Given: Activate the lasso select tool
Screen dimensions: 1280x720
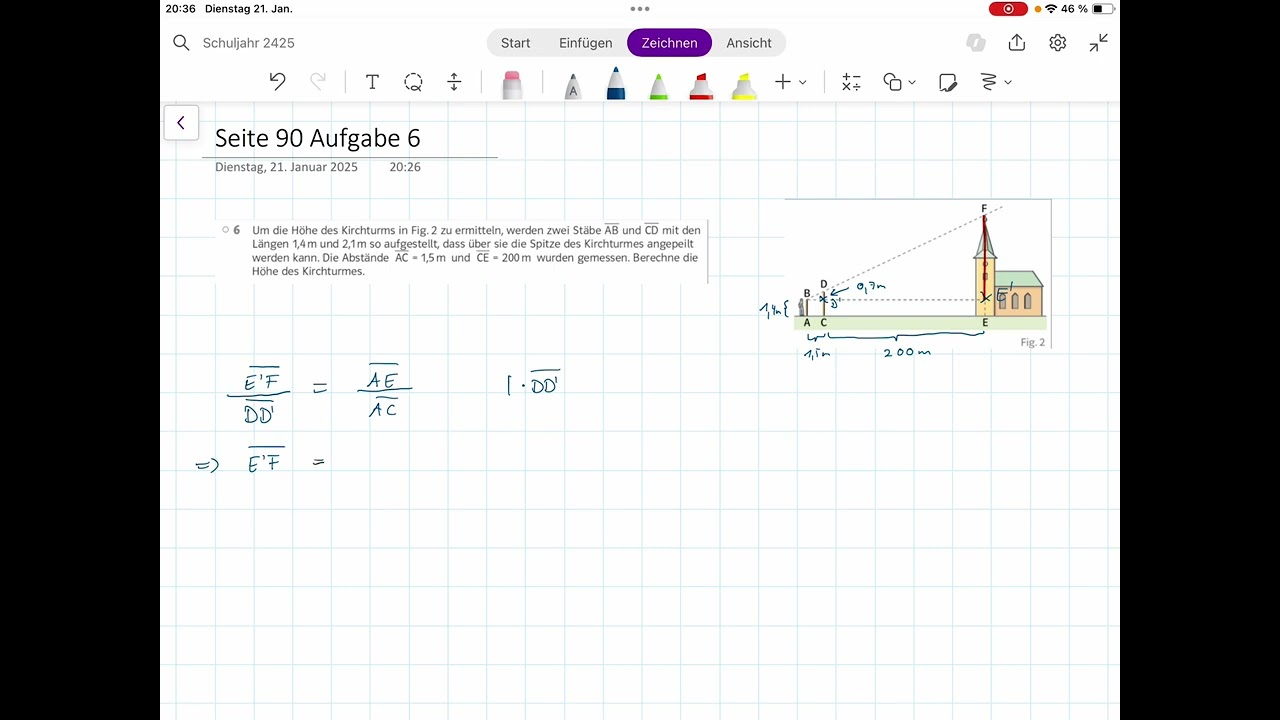Looking at the screenshot, I should (x=413, y=82).
